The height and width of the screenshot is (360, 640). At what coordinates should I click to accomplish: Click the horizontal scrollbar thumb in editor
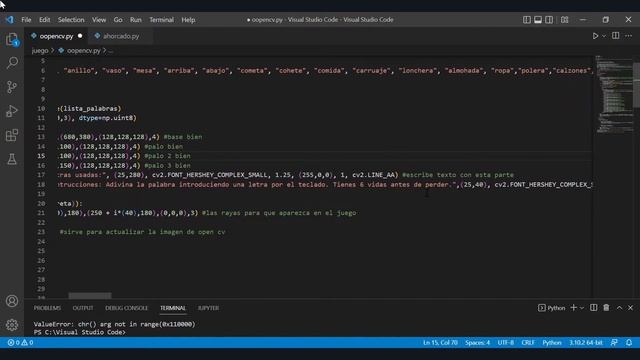[x=89, y=296]
